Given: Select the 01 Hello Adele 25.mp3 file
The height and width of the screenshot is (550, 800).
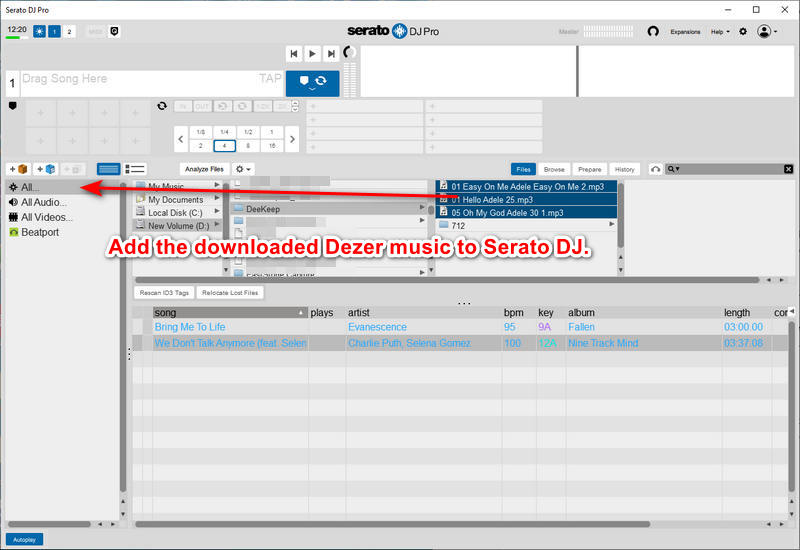Looking at the screenshot, I should [526, 199].
